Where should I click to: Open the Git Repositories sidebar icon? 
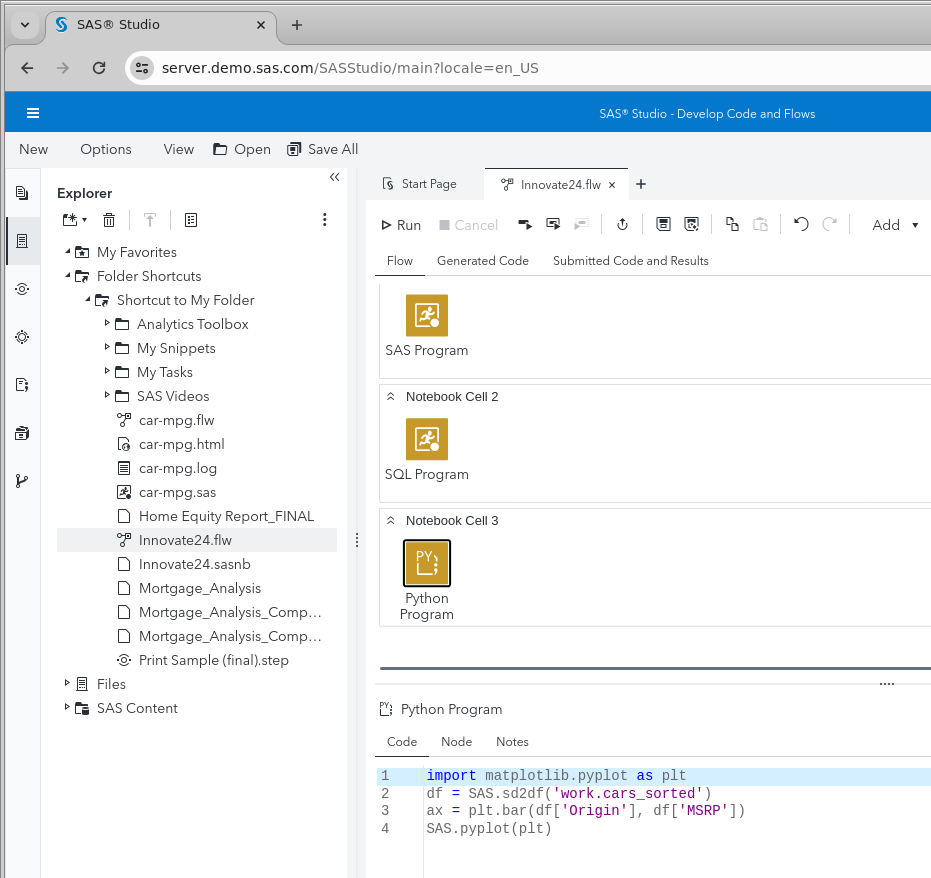tap(22, 481)
